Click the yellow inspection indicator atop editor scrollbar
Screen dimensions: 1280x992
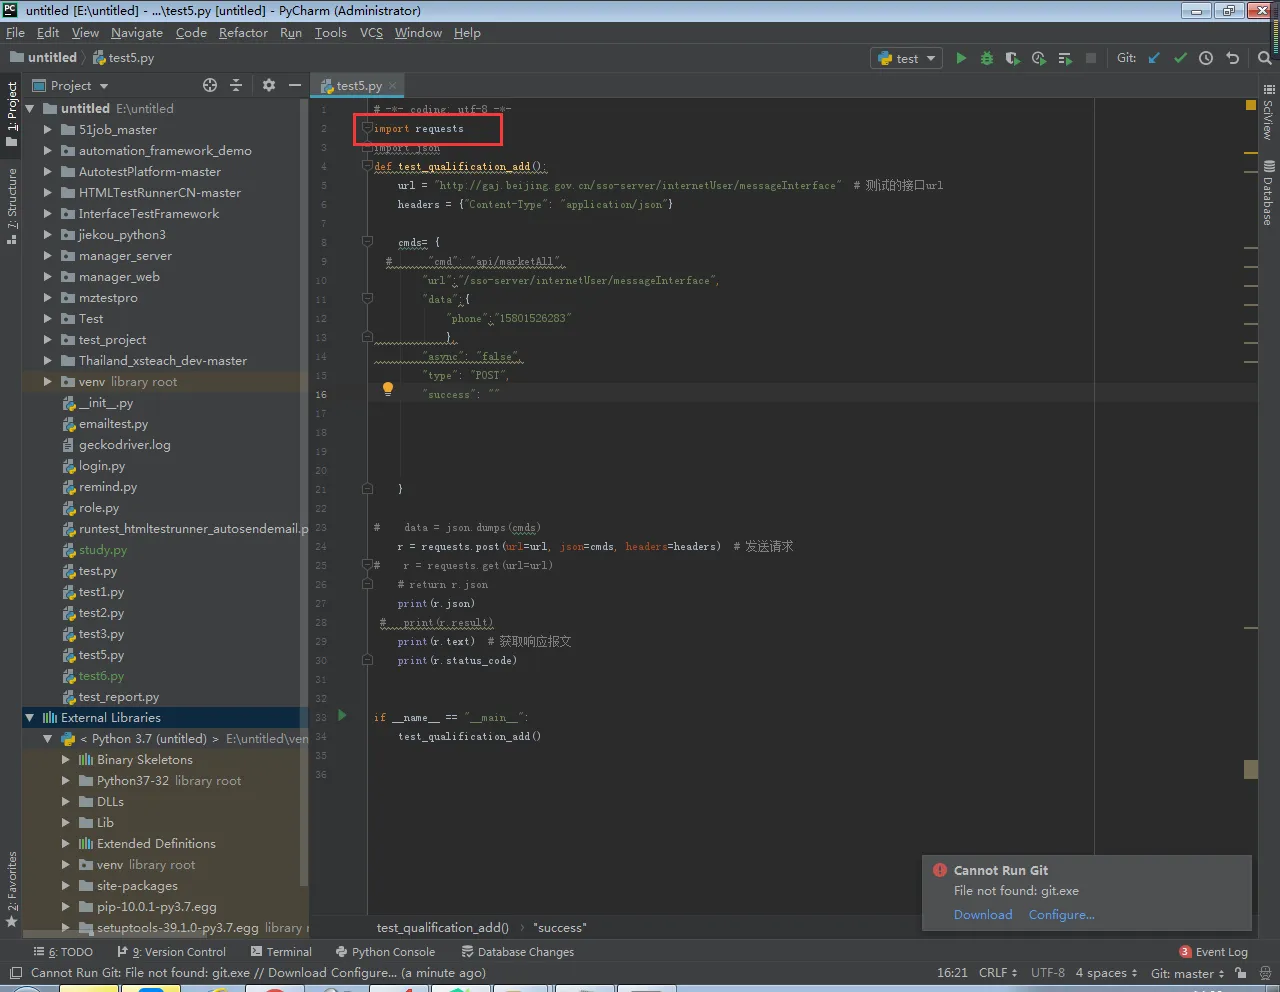(1251, 104)
